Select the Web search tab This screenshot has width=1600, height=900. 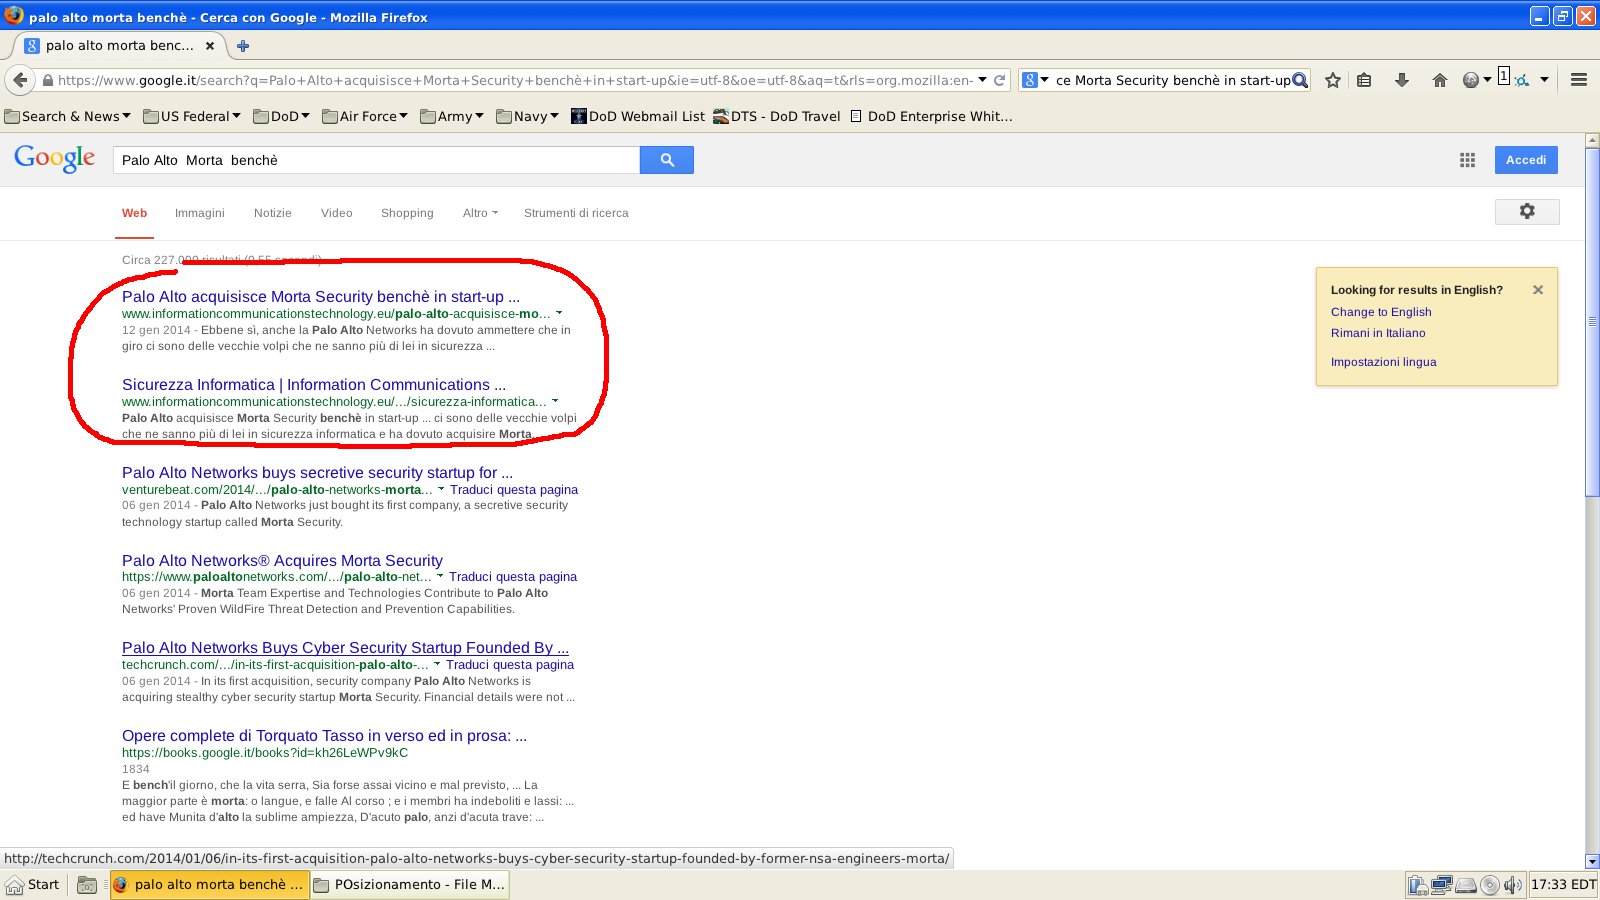[134, 213]
